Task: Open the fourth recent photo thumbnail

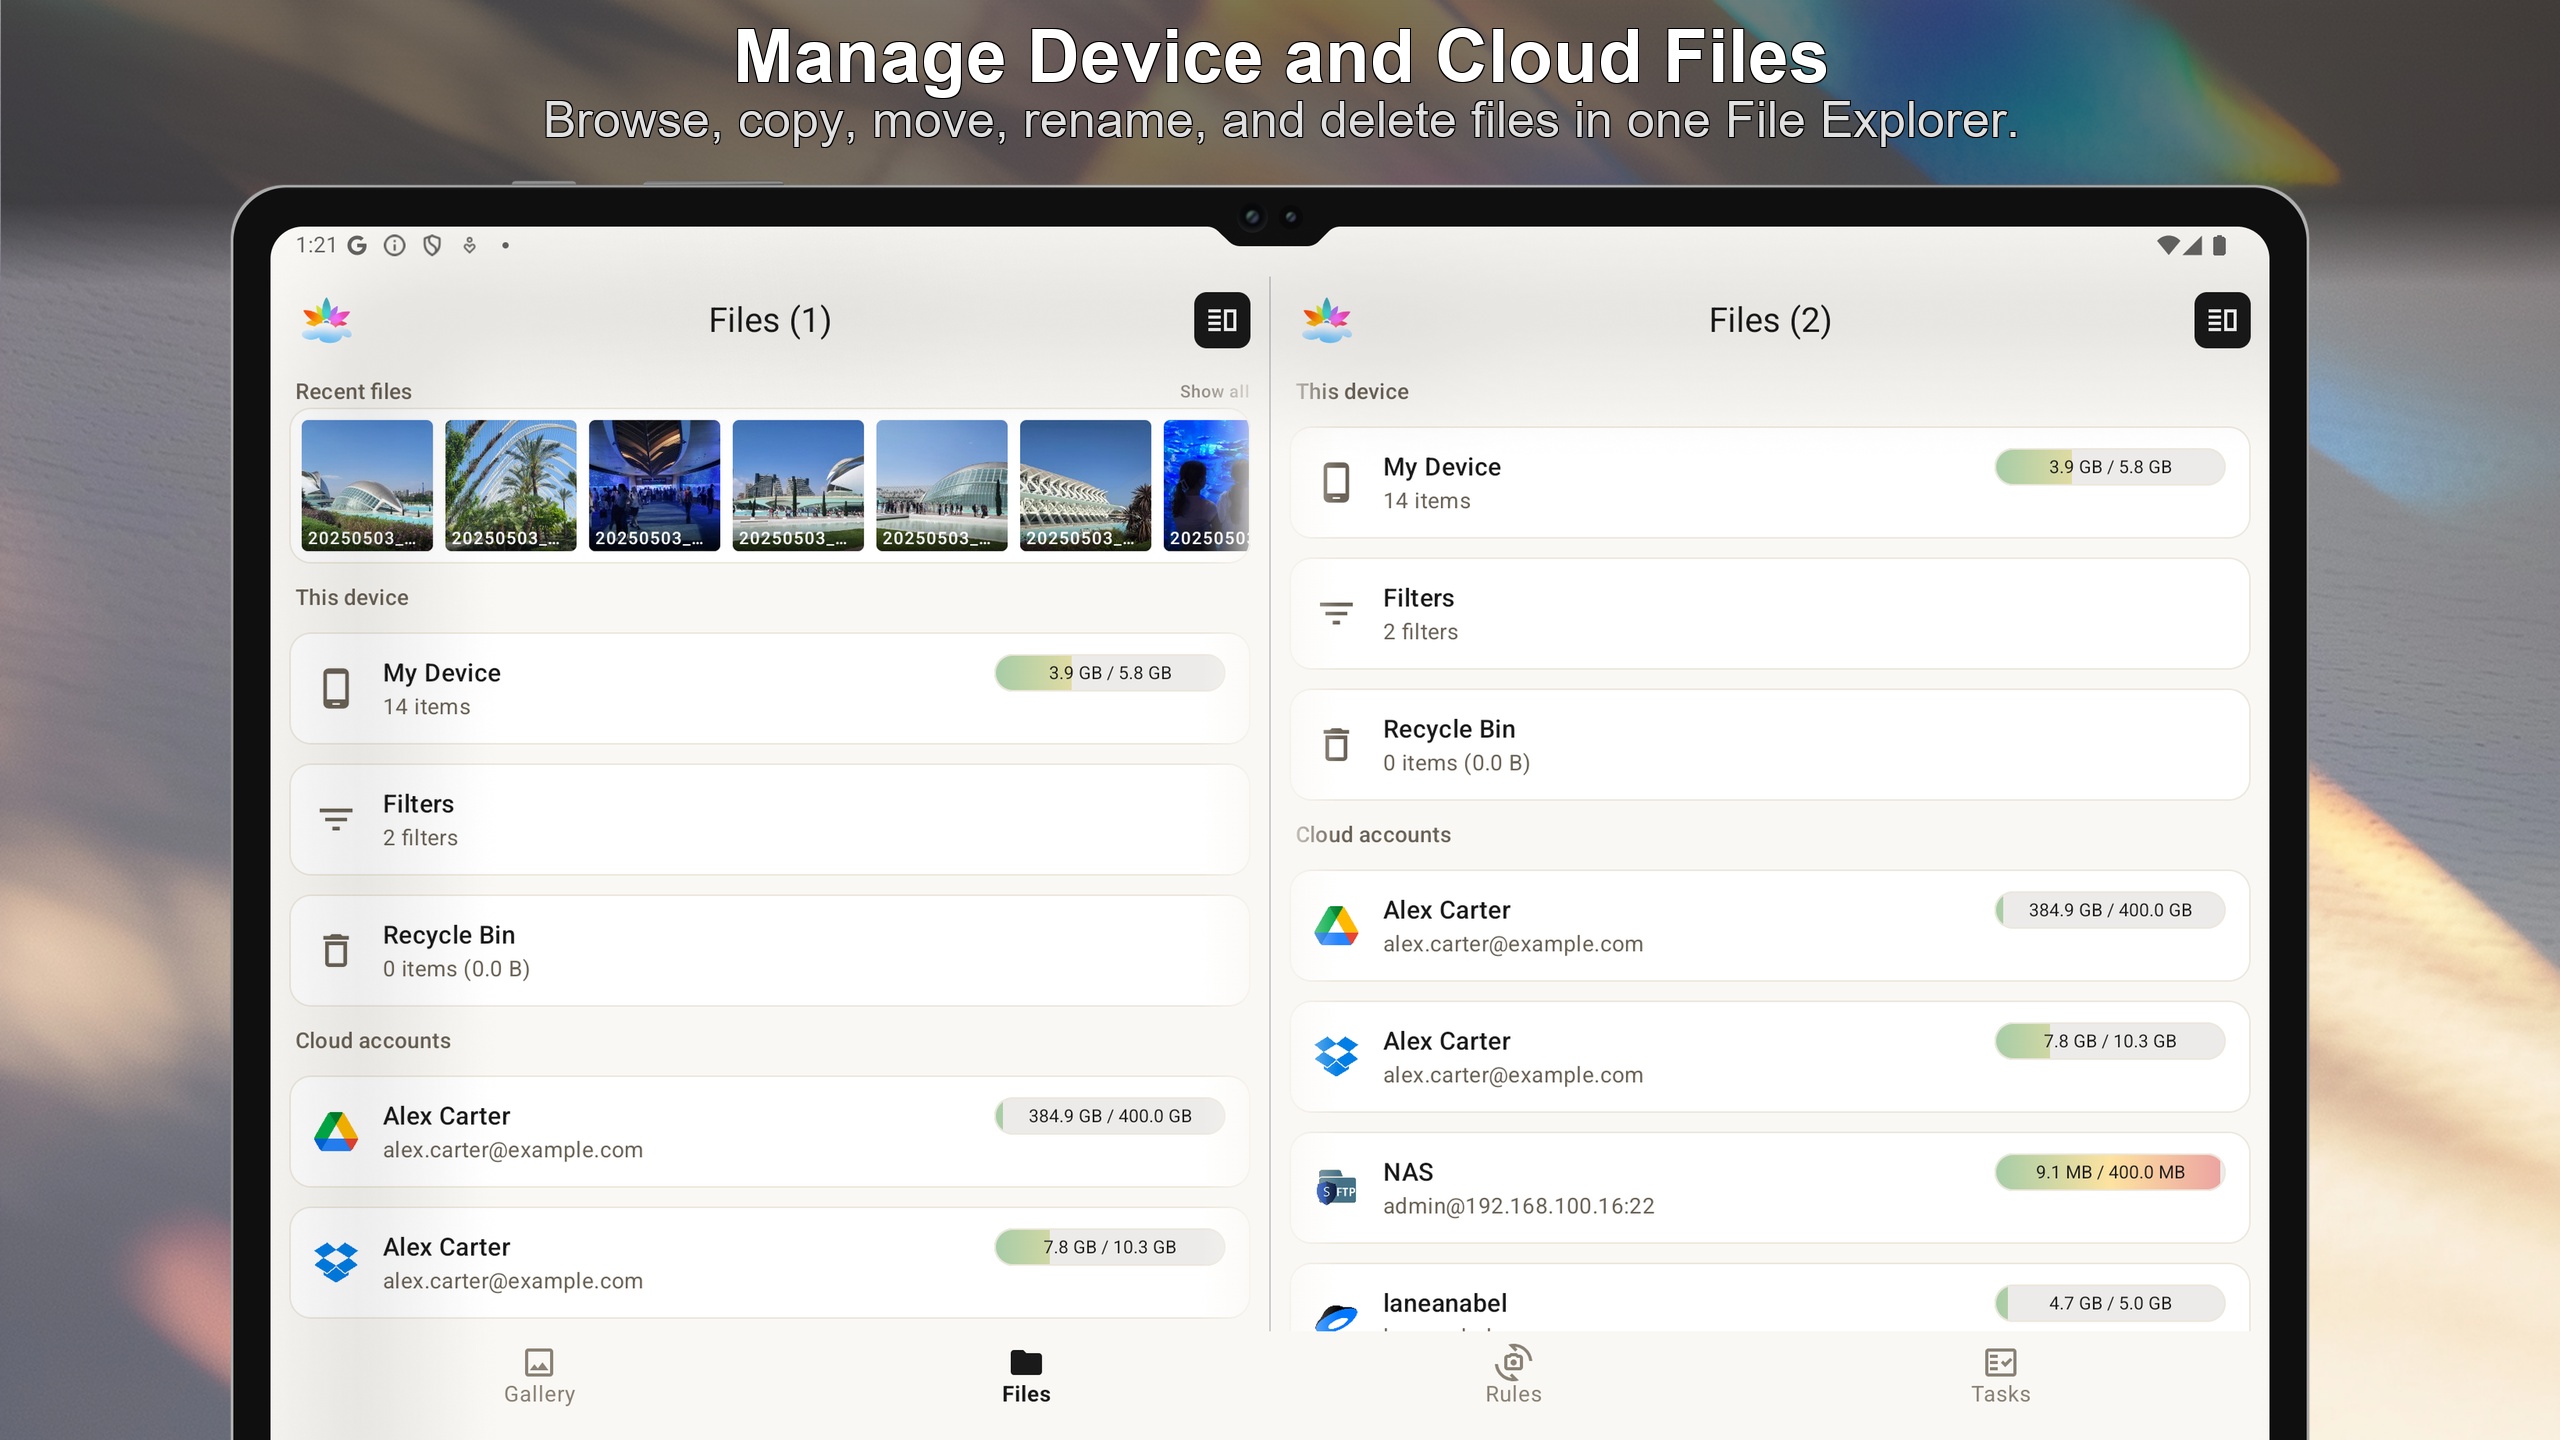Action: click(798, 485)
